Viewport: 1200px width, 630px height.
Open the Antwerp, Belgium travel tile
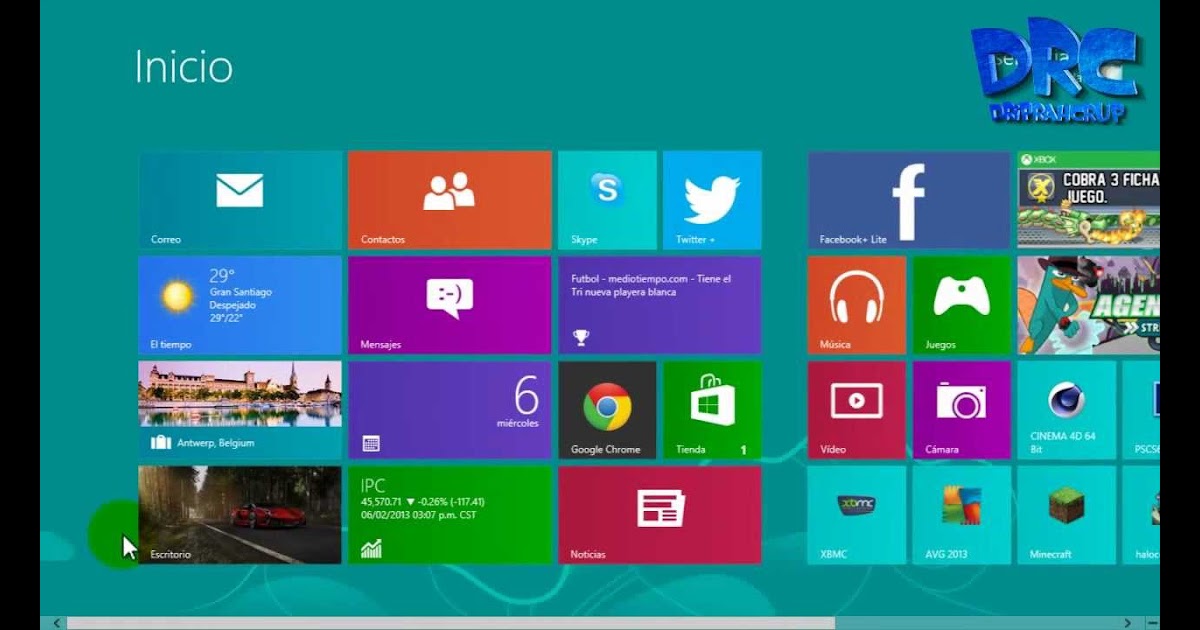coord(240,410)
